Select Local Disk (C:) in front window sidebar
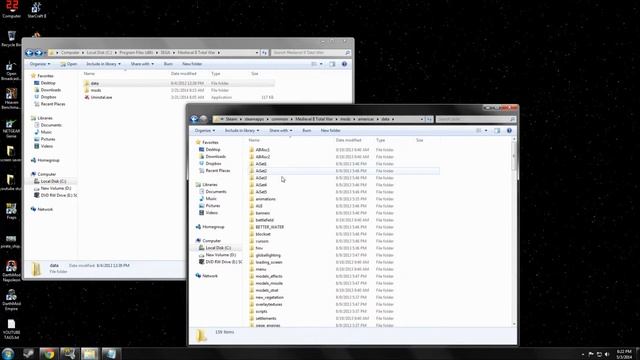Screen dimensions: 640x360 click(x=218, y=248)
